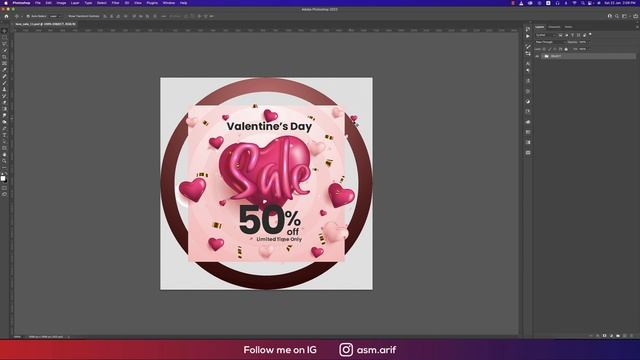This screenshot has width=640, height=360.
Task: Select the Pen tool
Action: (4, 128)
